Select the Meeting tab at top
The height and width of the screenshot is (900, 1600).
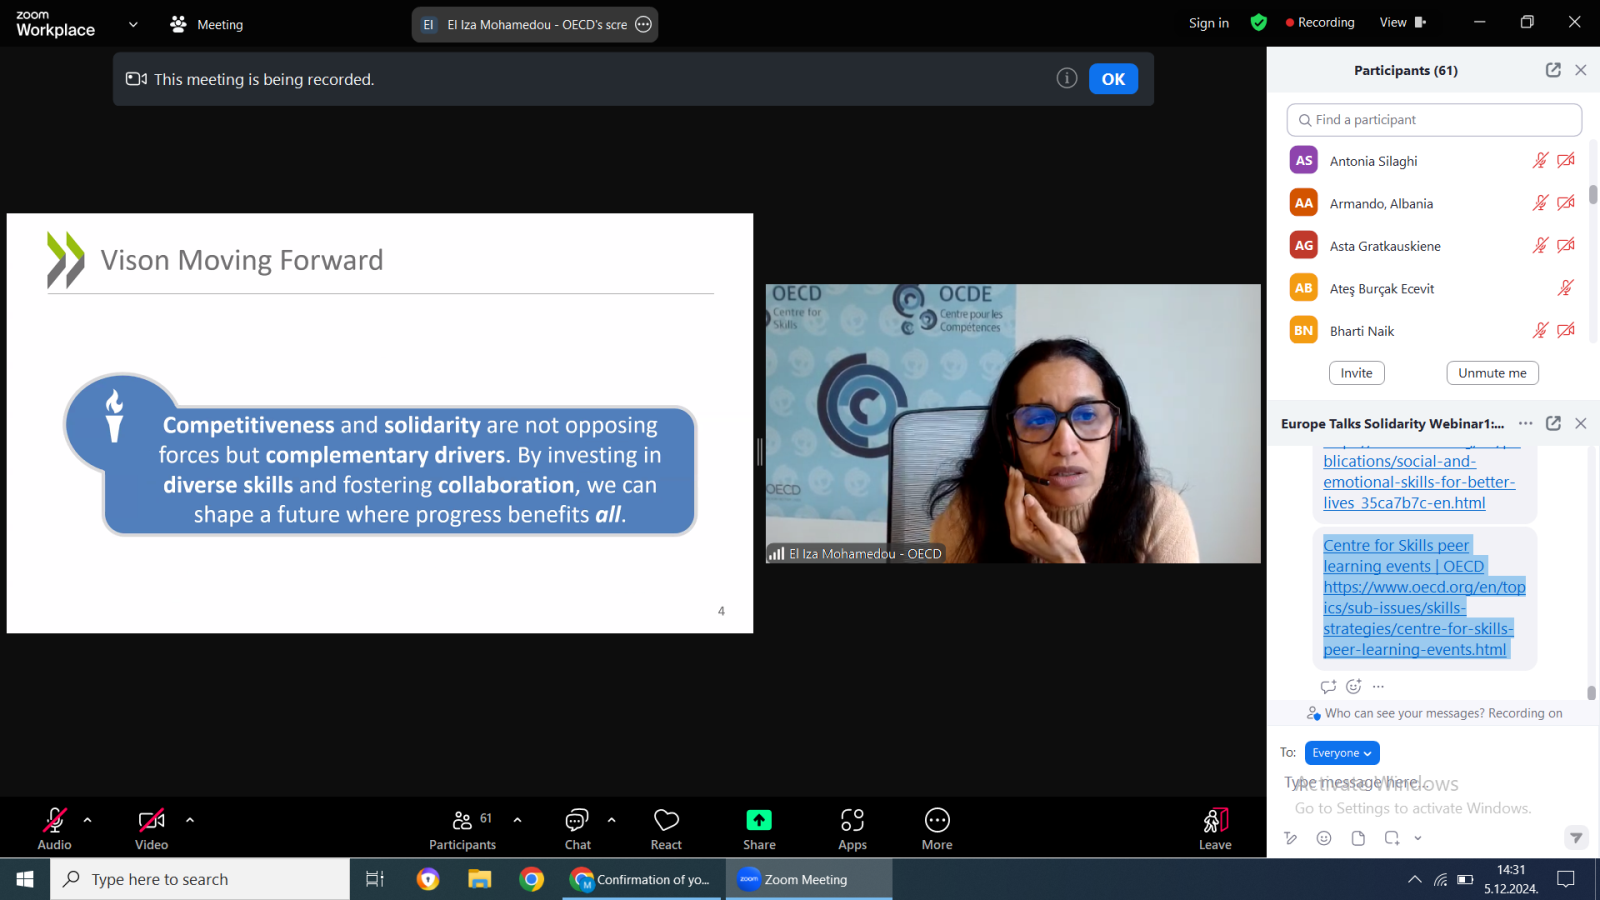click(207, 24)
